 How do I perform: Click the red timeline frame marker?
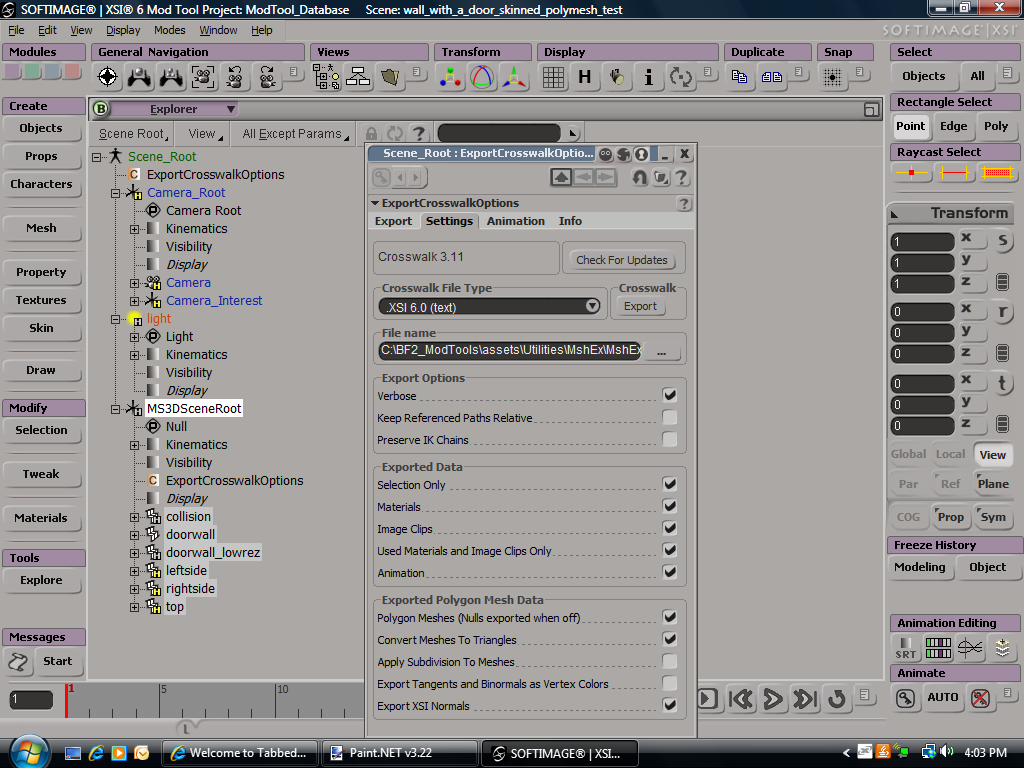click(x=67, y=701)
